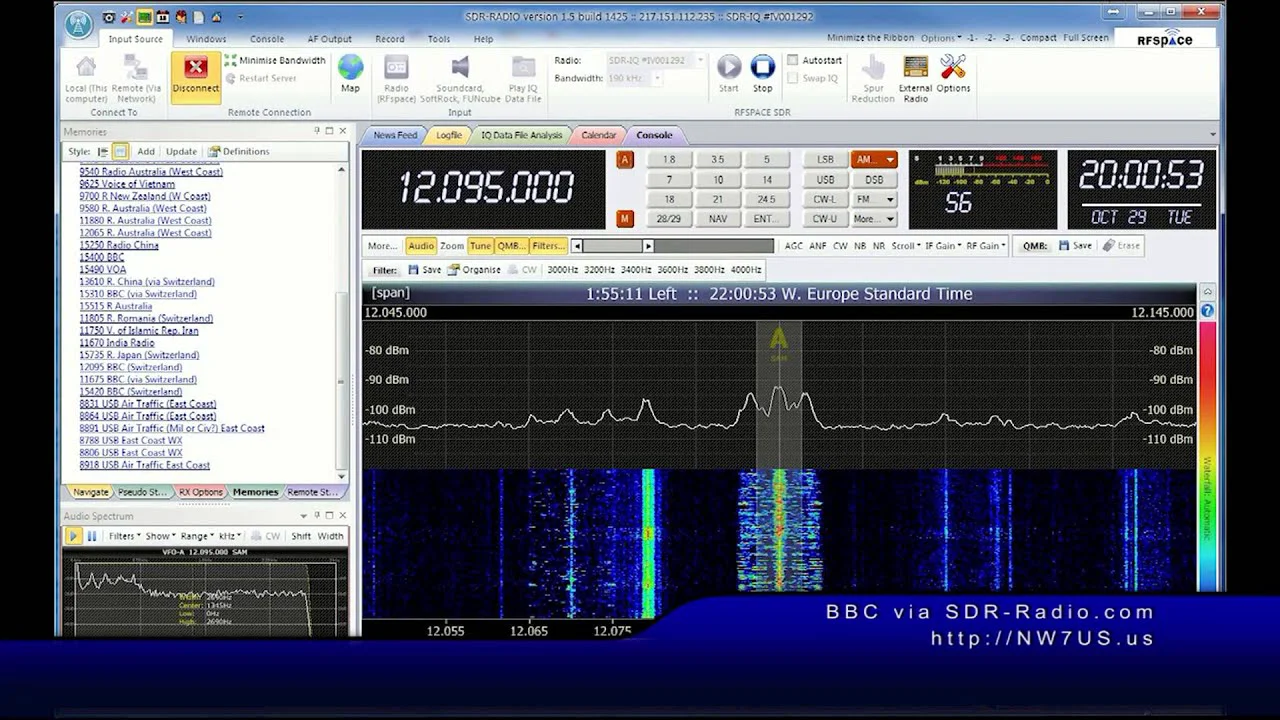The width and height of the screenshot is (1280, 720).
Task: Click the red Disconnect icon
Action: pyautogui.click(x=195, y=68)
